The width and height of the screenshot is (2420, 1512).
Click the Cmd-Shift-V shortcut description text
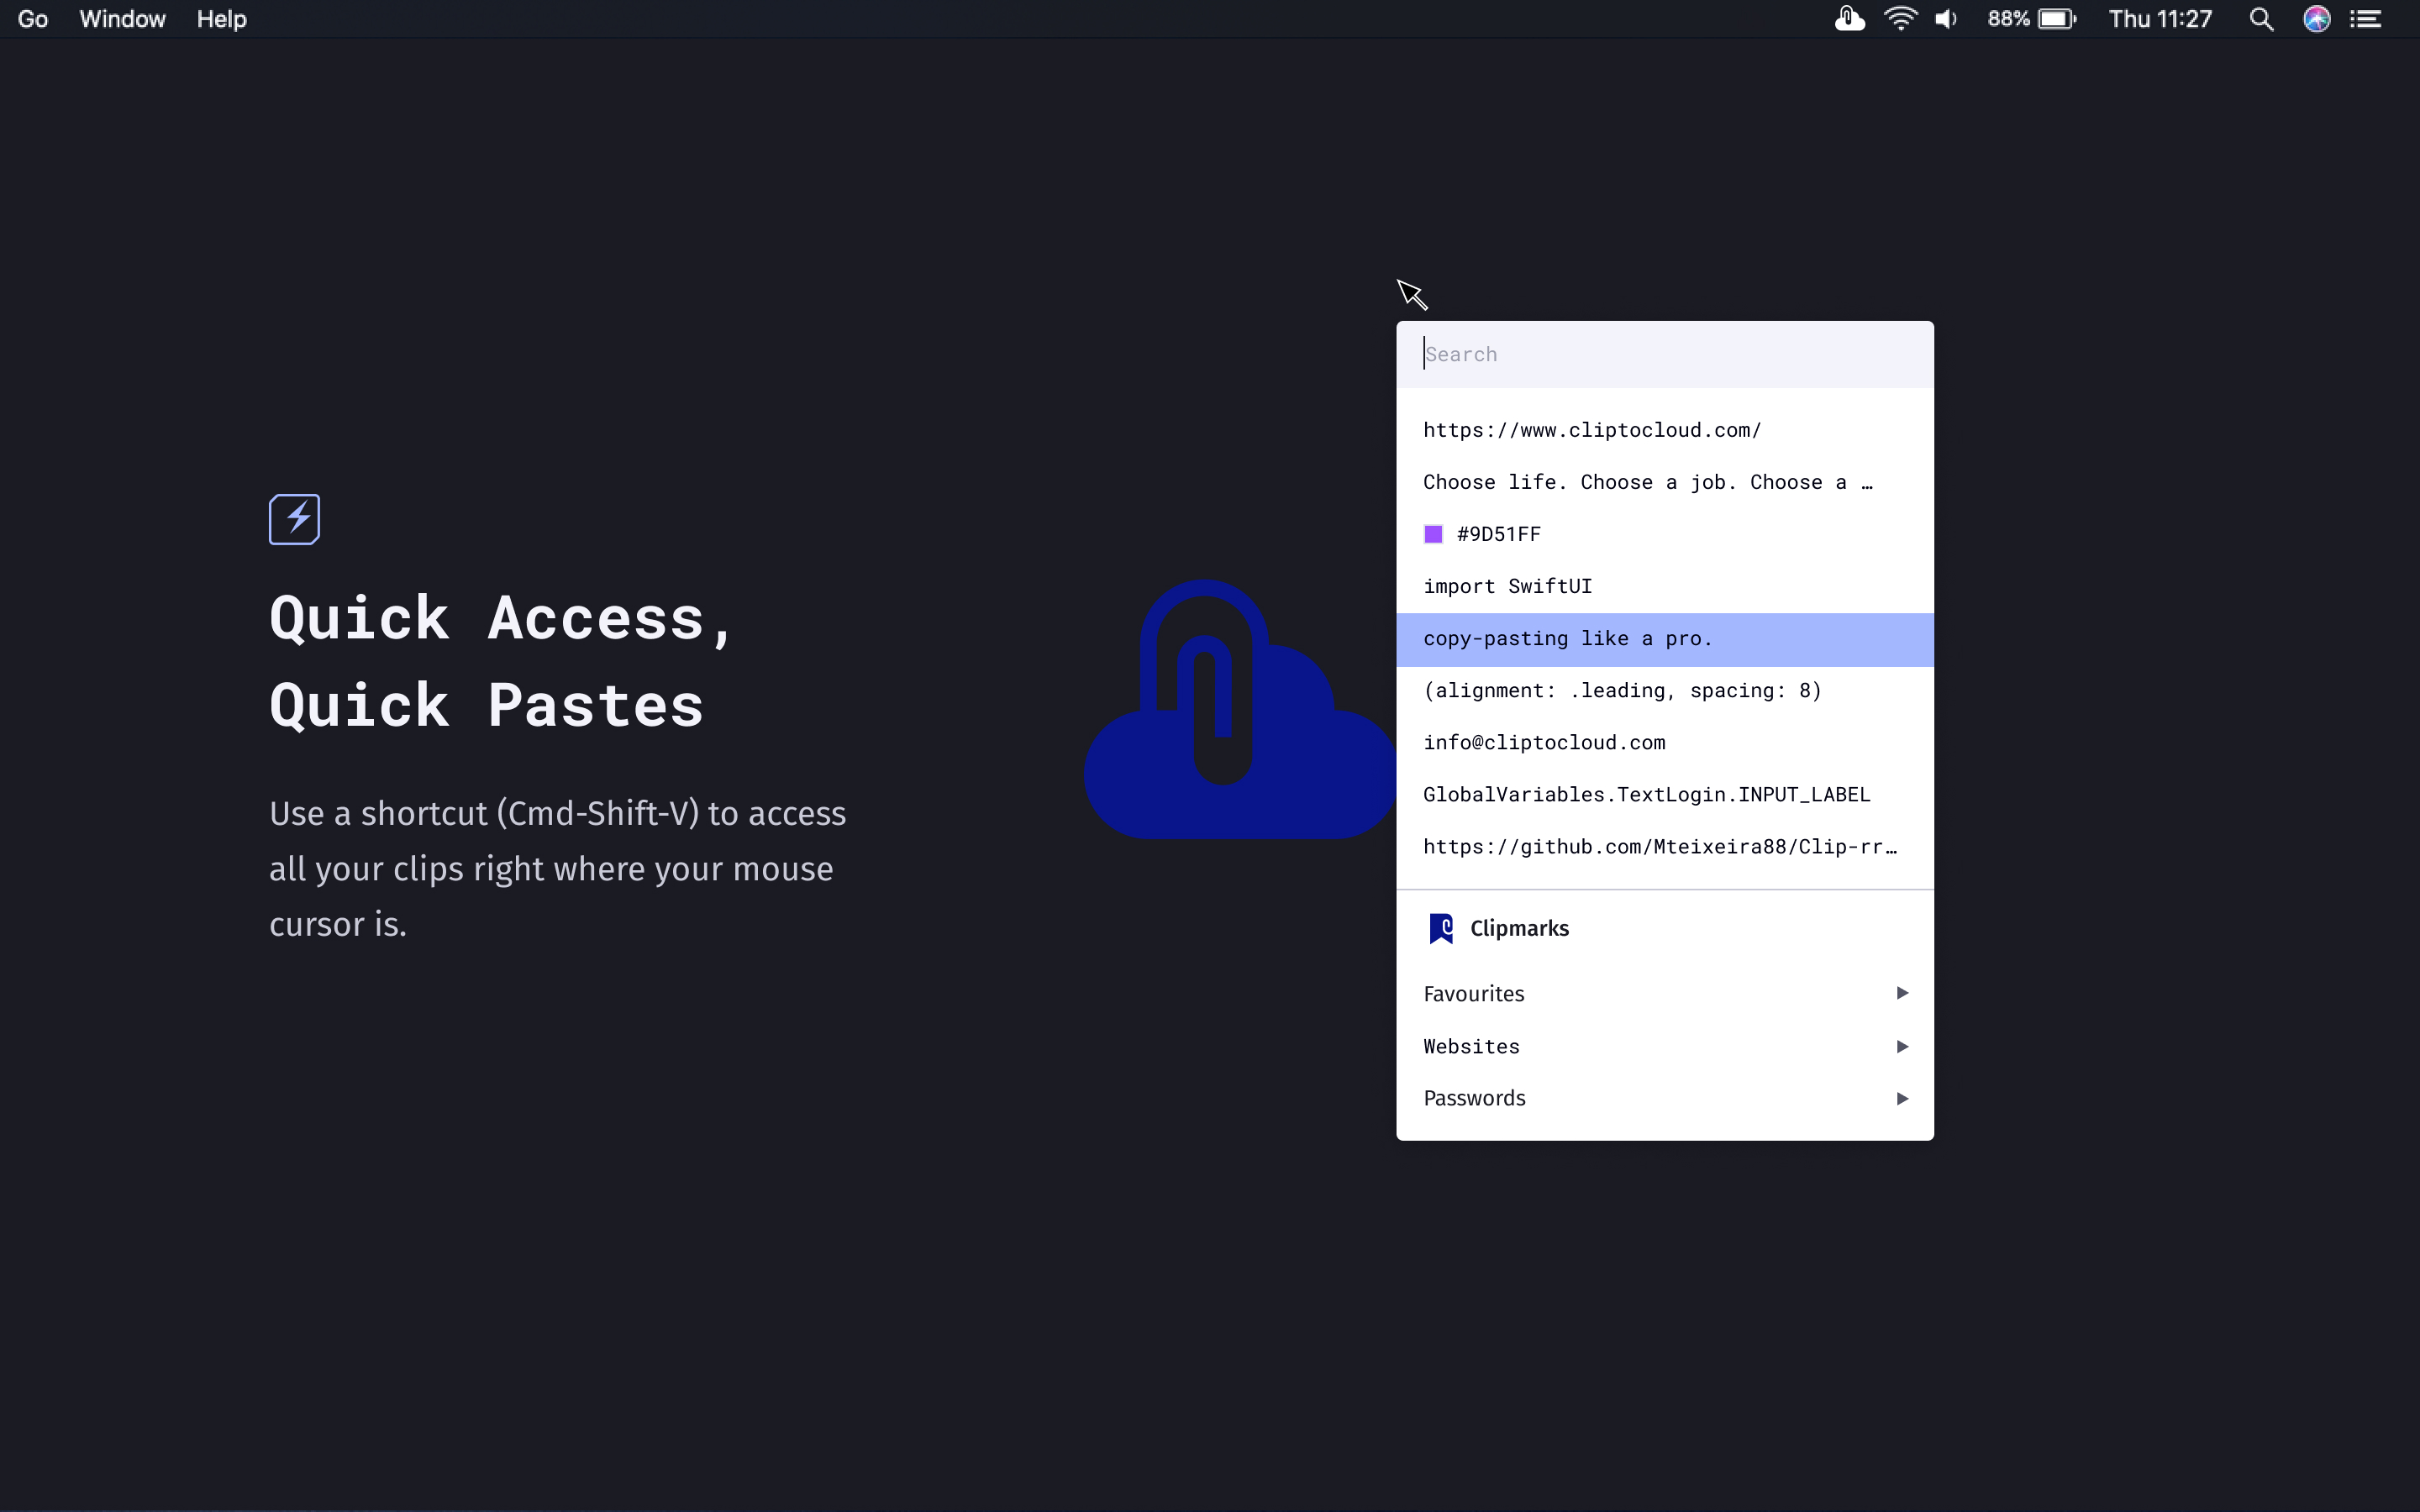click(x=557, y=869)
